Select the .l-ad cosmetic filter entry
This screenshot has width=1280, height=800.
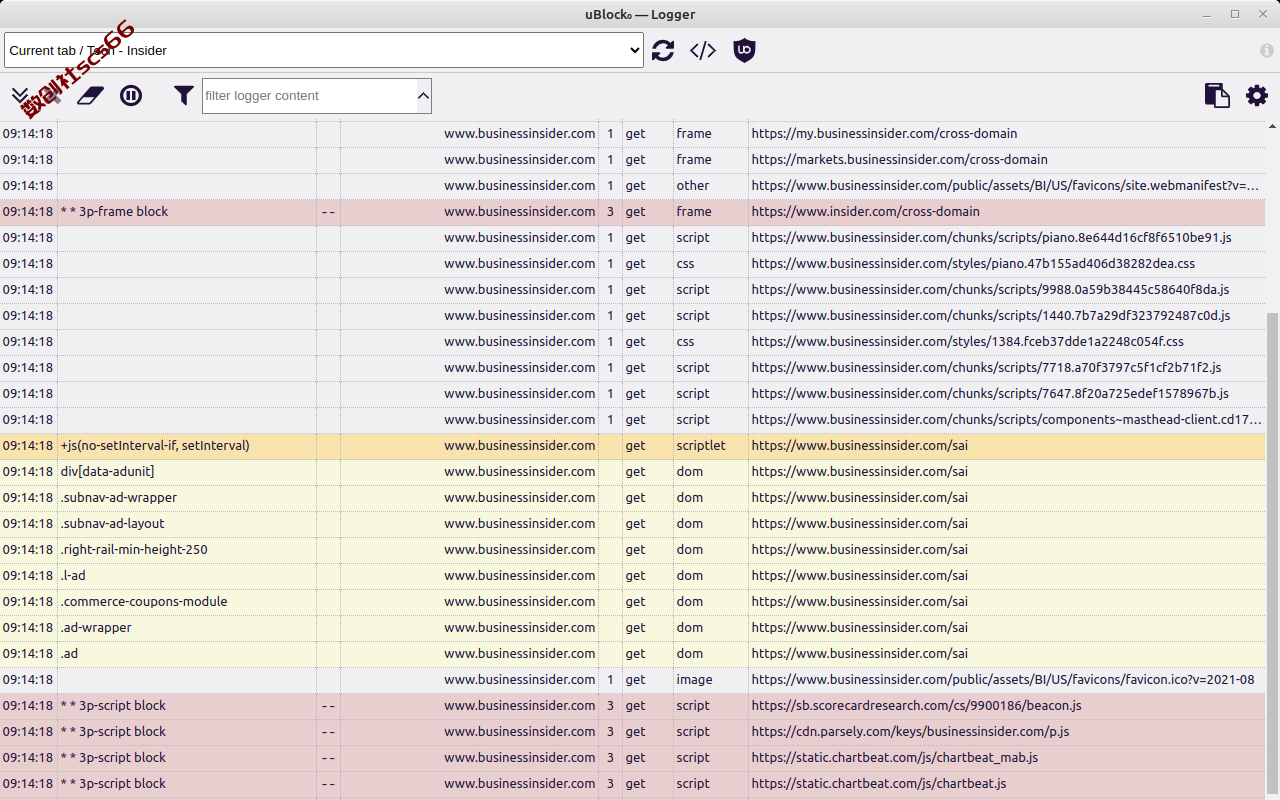pos(73,576)
